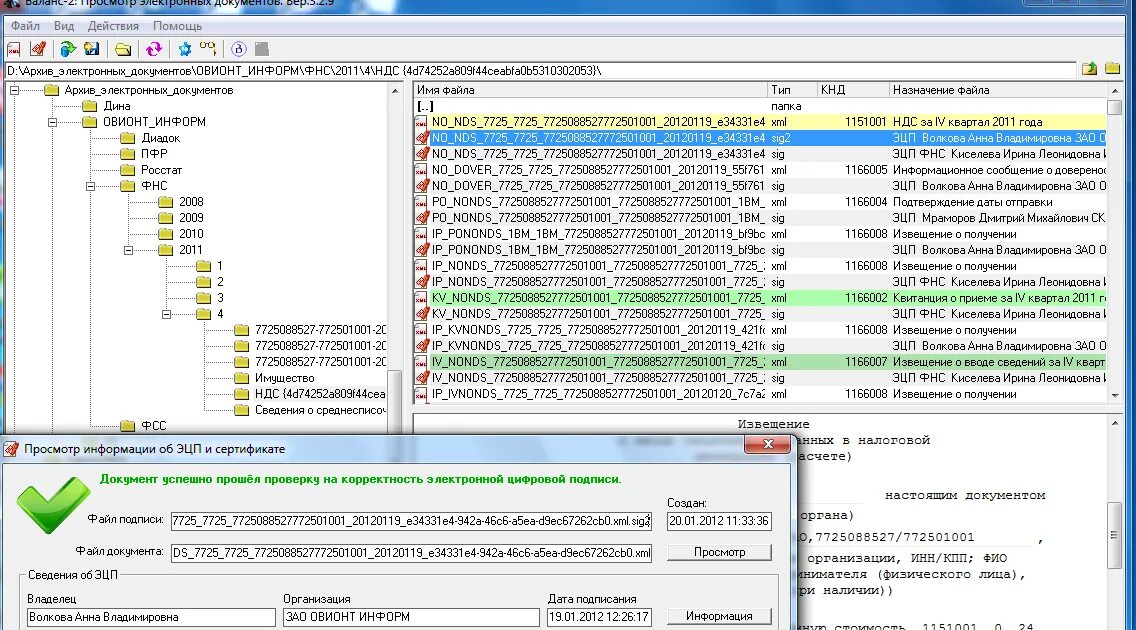Click the icon of Извещение о вводе сведений row
Image resolution: width=1136 pixels, height=630 pixels.
[422, 361]
